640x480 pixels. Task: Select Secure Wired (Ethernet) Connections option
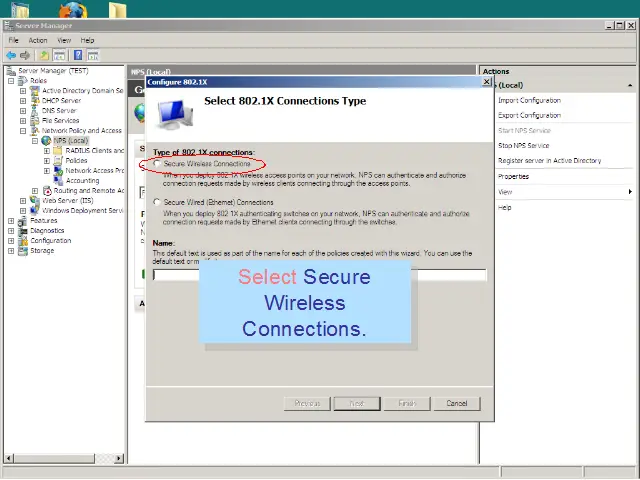tap(156, 202)
